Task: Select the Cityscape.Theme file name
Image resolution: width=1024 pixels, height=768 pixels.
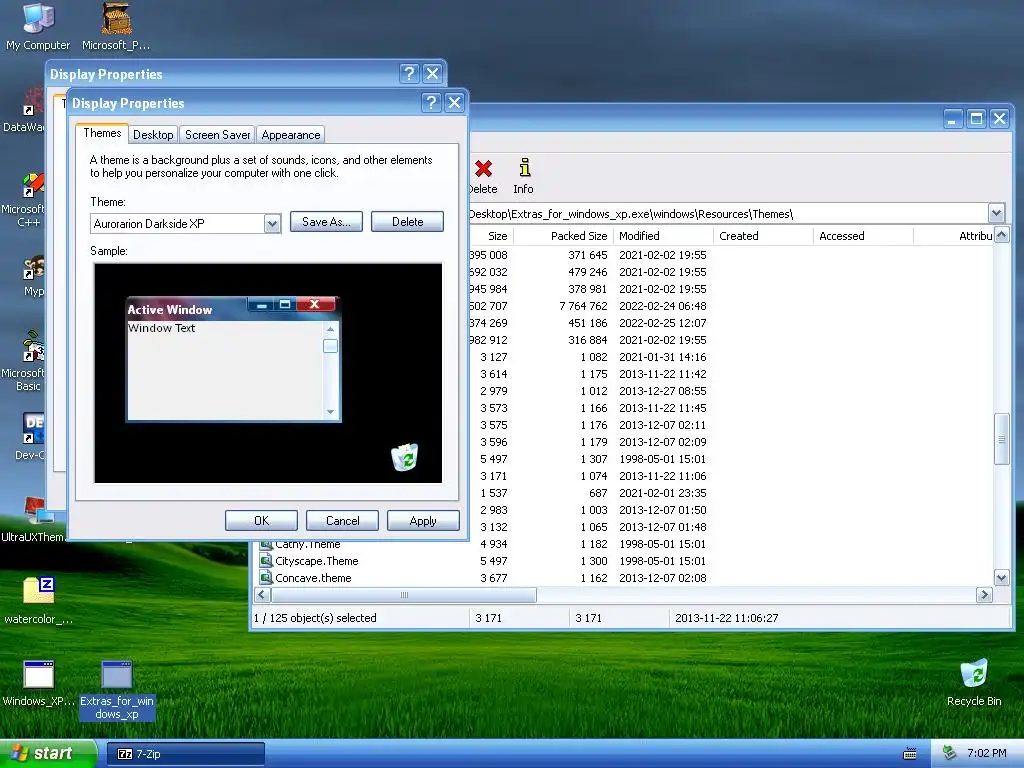Action: (x=317, y=561)
